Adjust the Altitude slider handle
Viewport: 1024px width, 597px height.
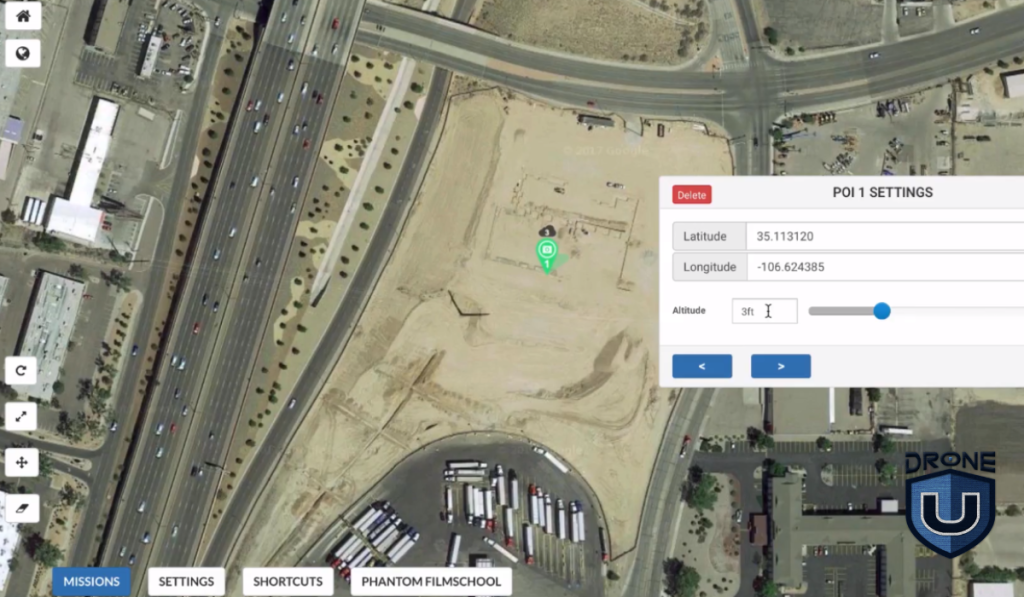[881, 311]
